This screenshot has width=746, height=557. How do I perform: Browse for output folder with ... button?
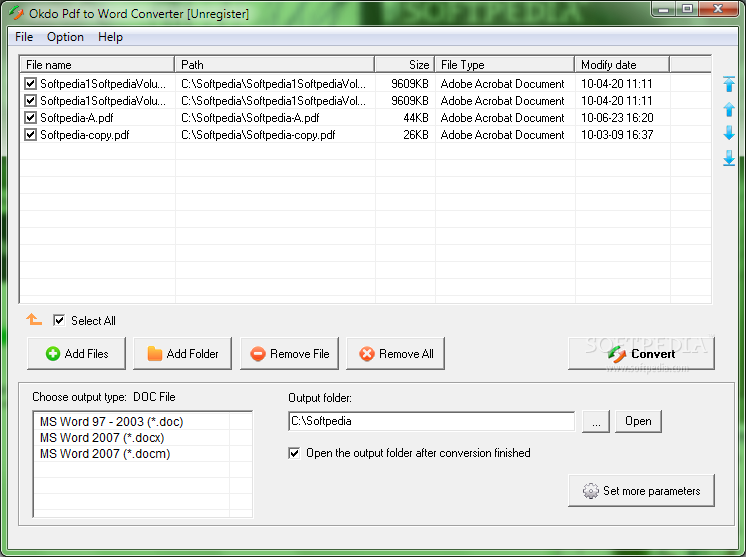[596, 421]
